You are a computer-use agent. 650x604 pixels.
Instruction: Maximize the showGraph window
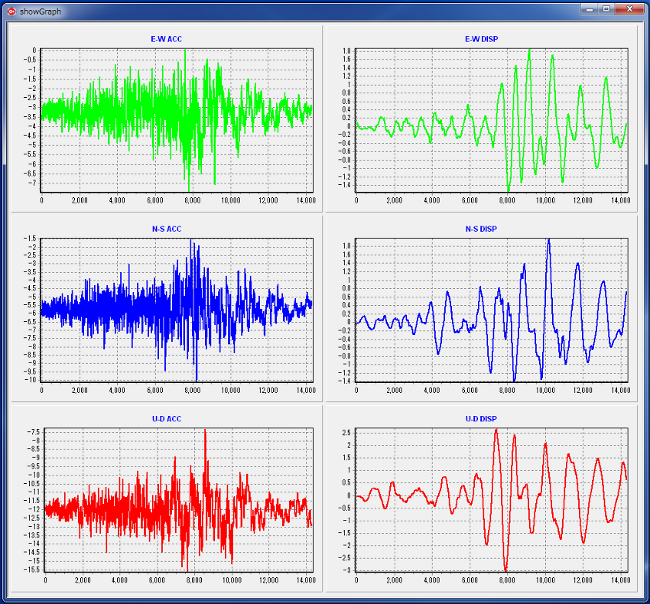pyautogui.click(x=606, y=9)
